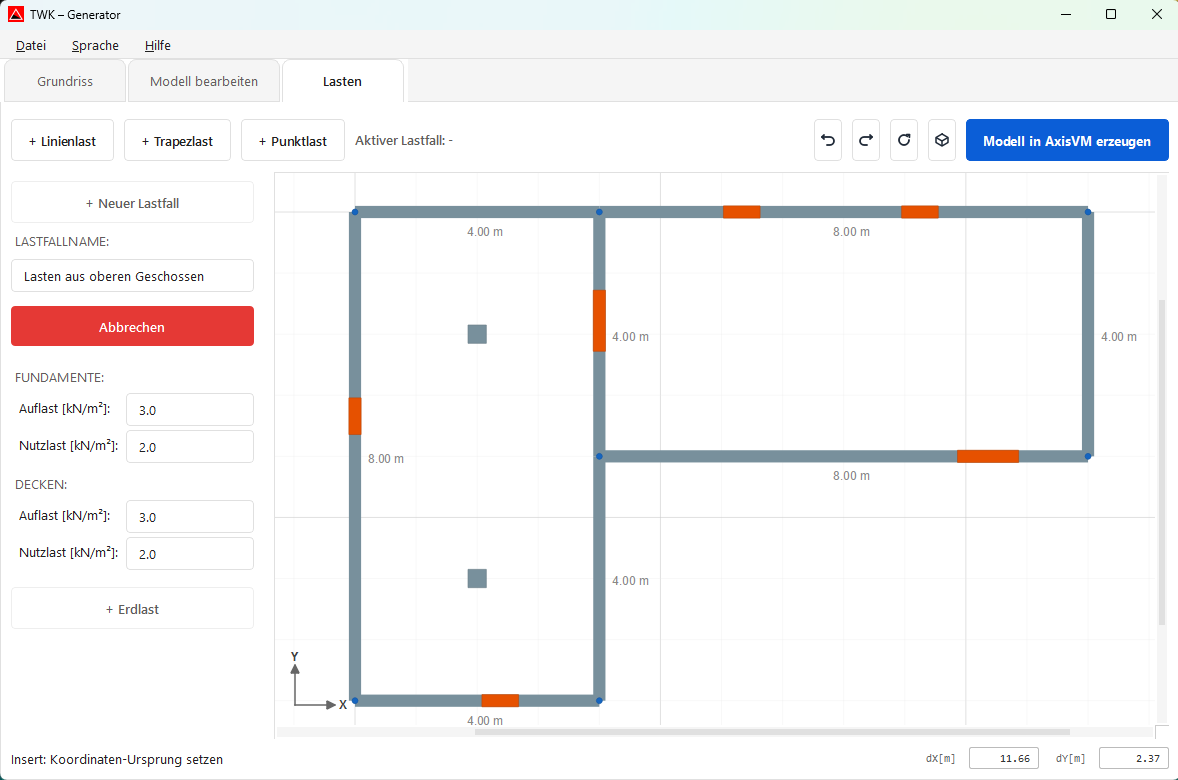Add a new Linienlast
The image size is (1178, 780).
coord(62,141)
